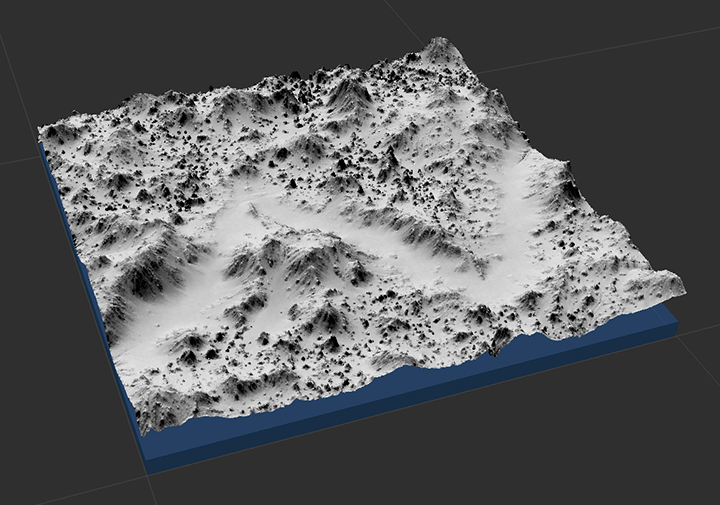Pick the leftmost corner of the terrain mesh

(41, 131)
